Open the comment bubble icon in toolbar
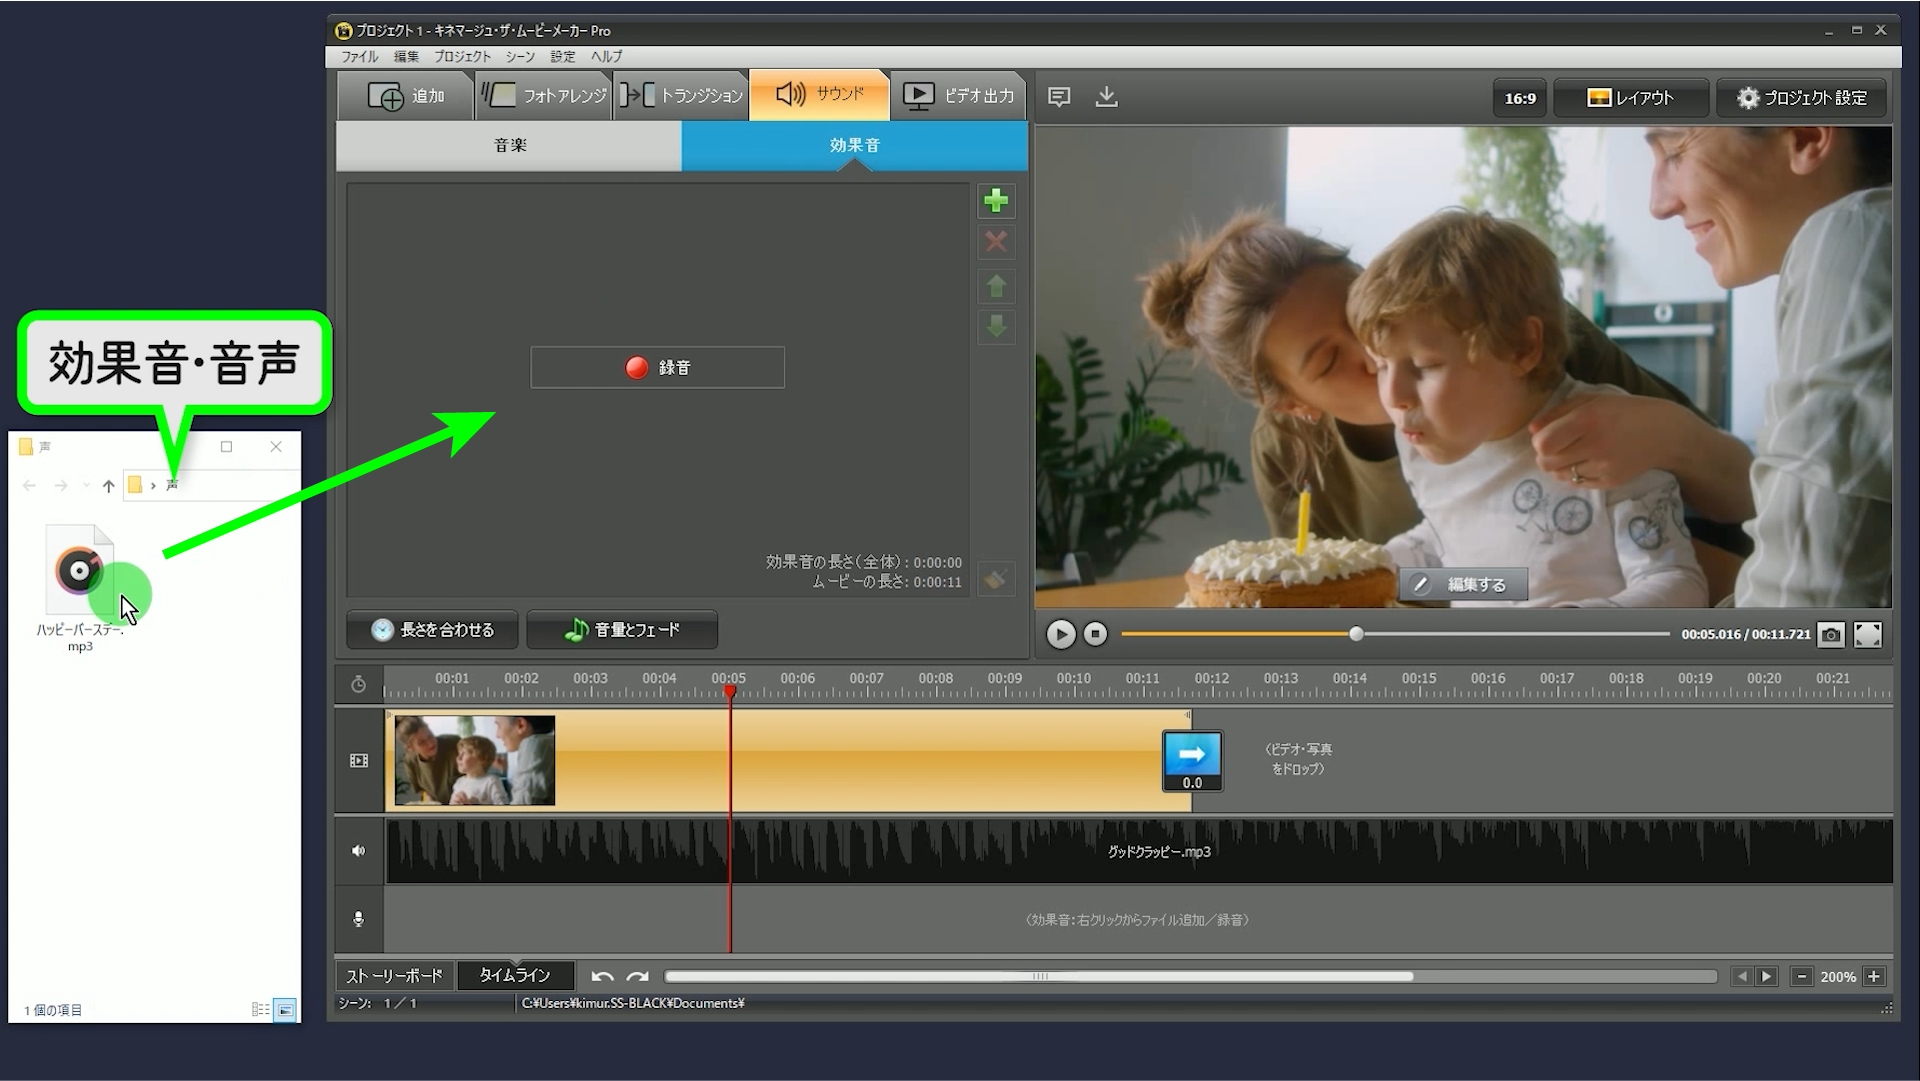Screen dimensions: 1920x1081 point(1059,97)
